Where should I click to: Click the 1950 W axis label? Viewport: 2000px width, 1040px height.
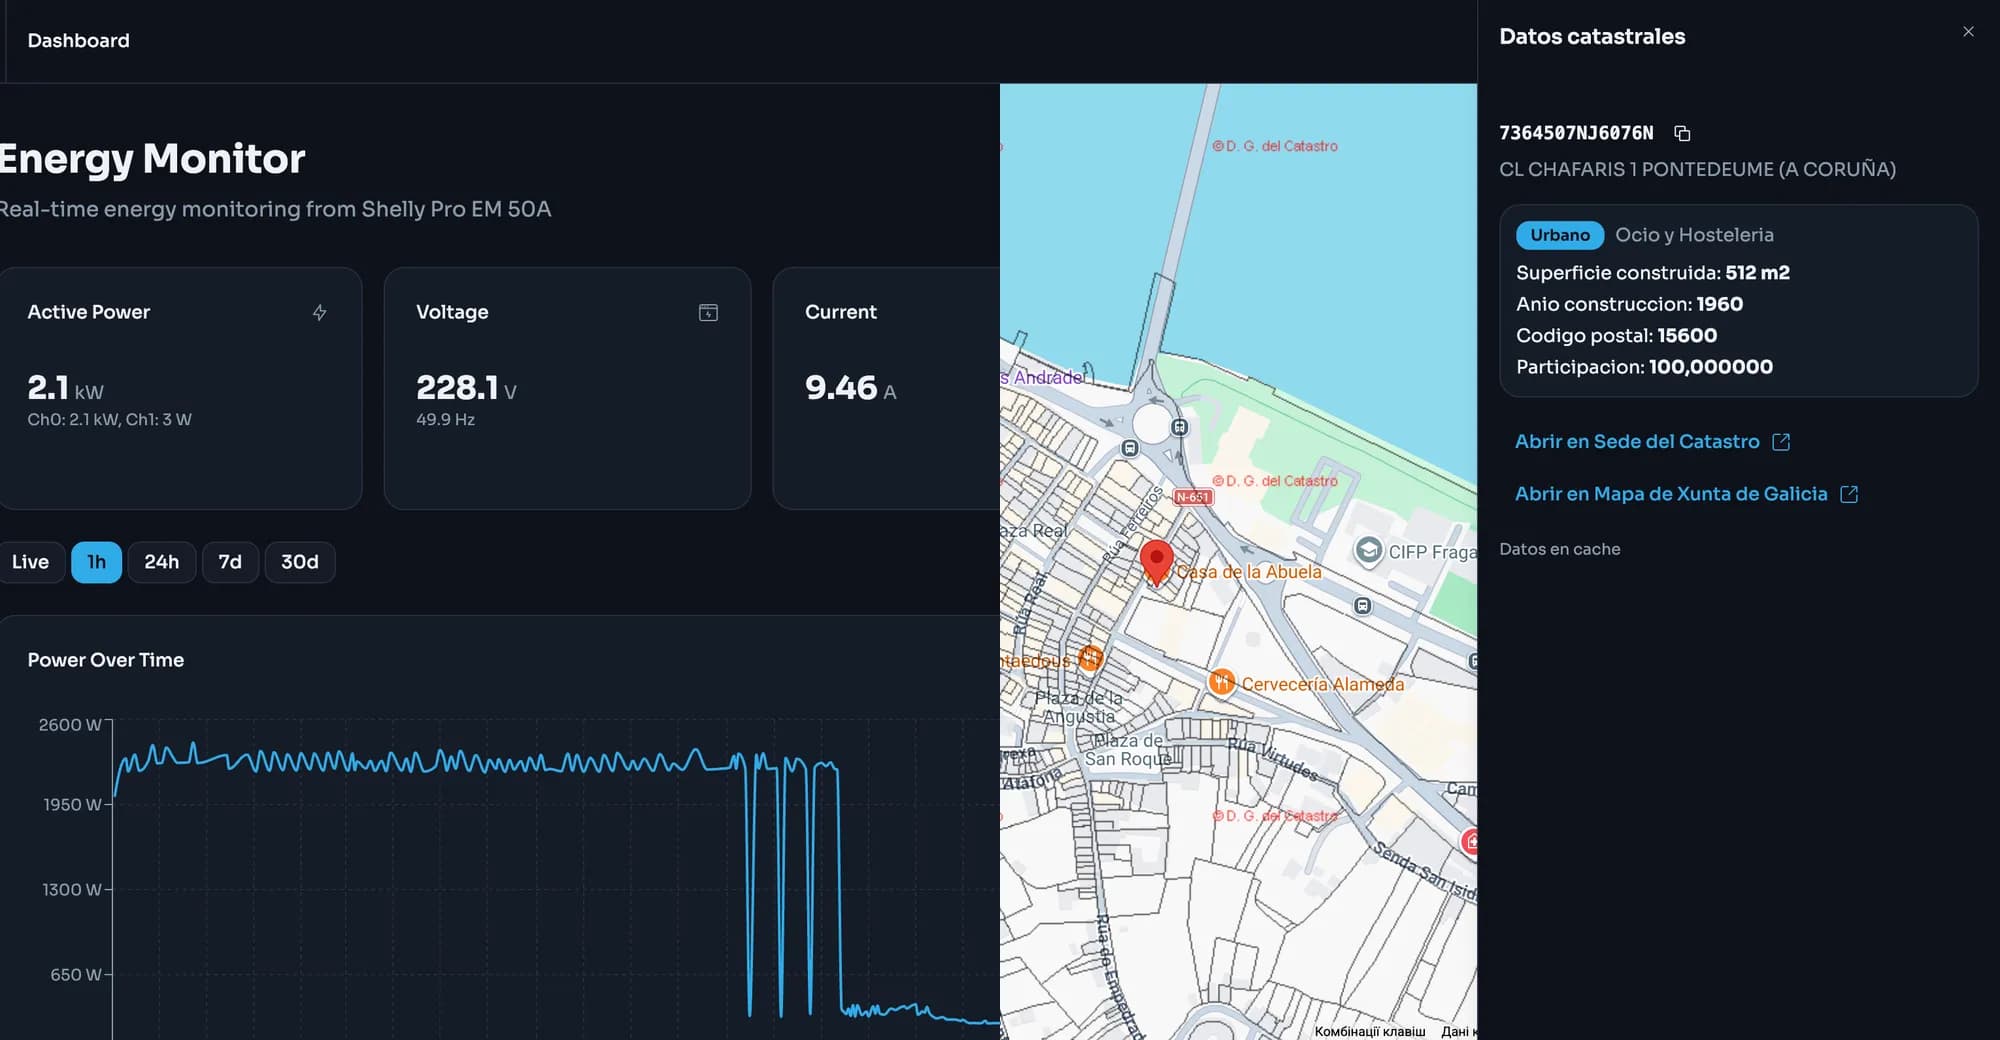tap(72, 805)
